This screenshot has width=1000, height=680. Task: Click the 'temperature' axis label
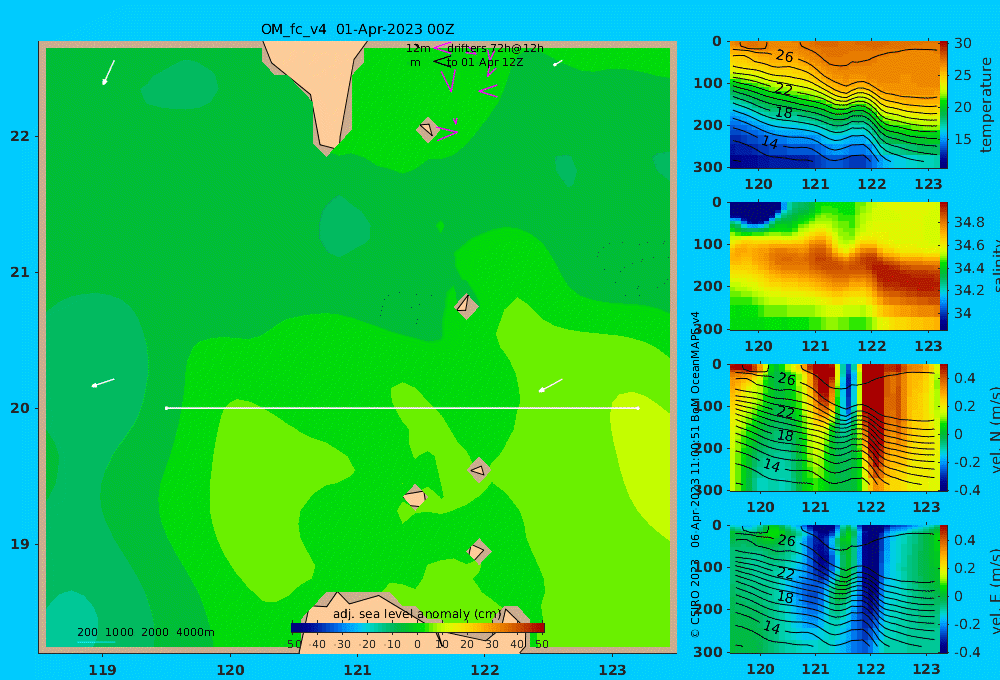tap(986, 105)
